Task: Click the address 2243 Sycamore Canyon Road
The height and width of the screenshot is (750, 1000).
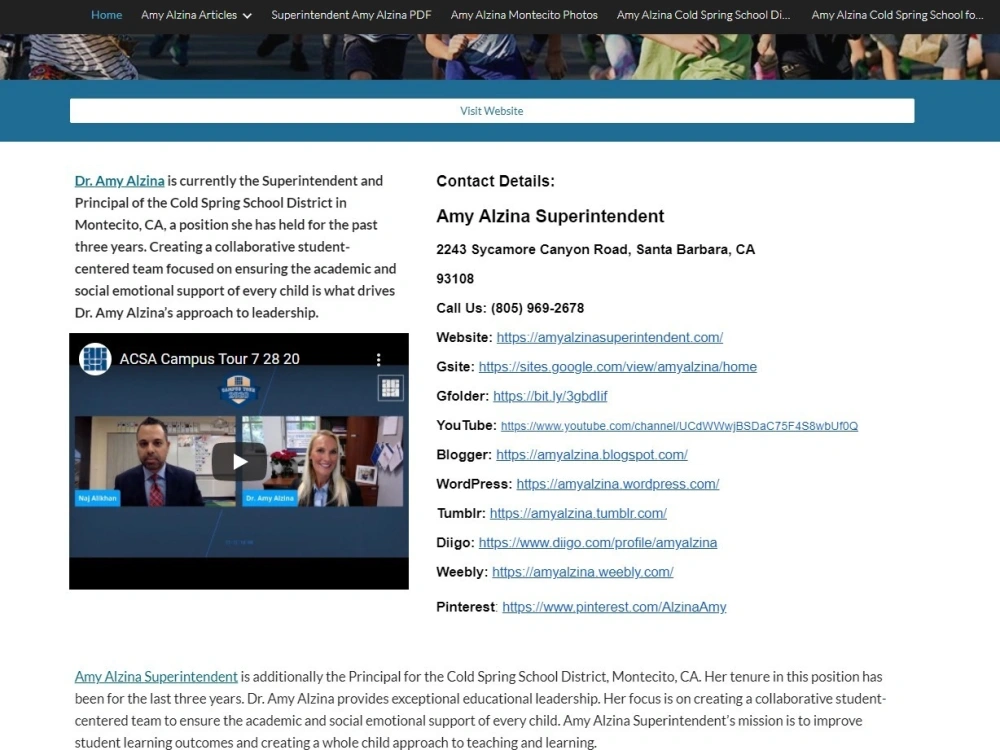Action: pyautogui.click(x=533, y=249)
